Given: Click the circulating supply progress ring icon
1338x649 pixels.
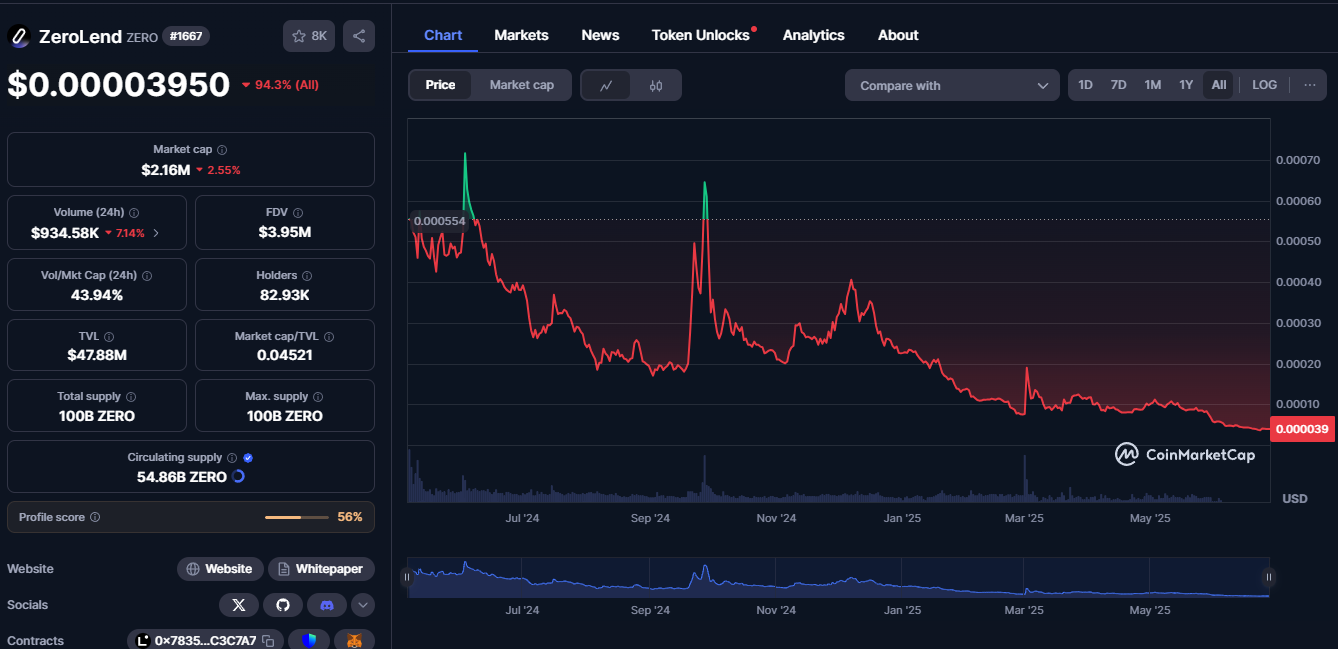Looking at the screenshot, I should click(x=238, y=477).
